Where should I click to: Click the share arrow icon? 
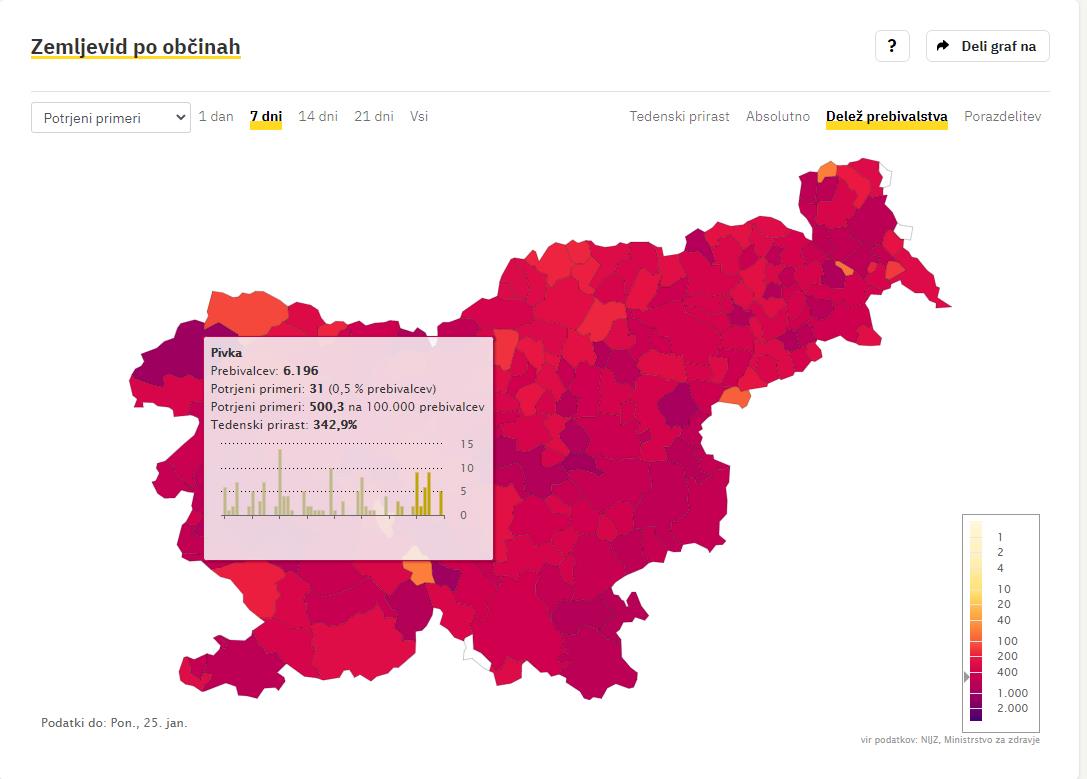tap(943, 46)
